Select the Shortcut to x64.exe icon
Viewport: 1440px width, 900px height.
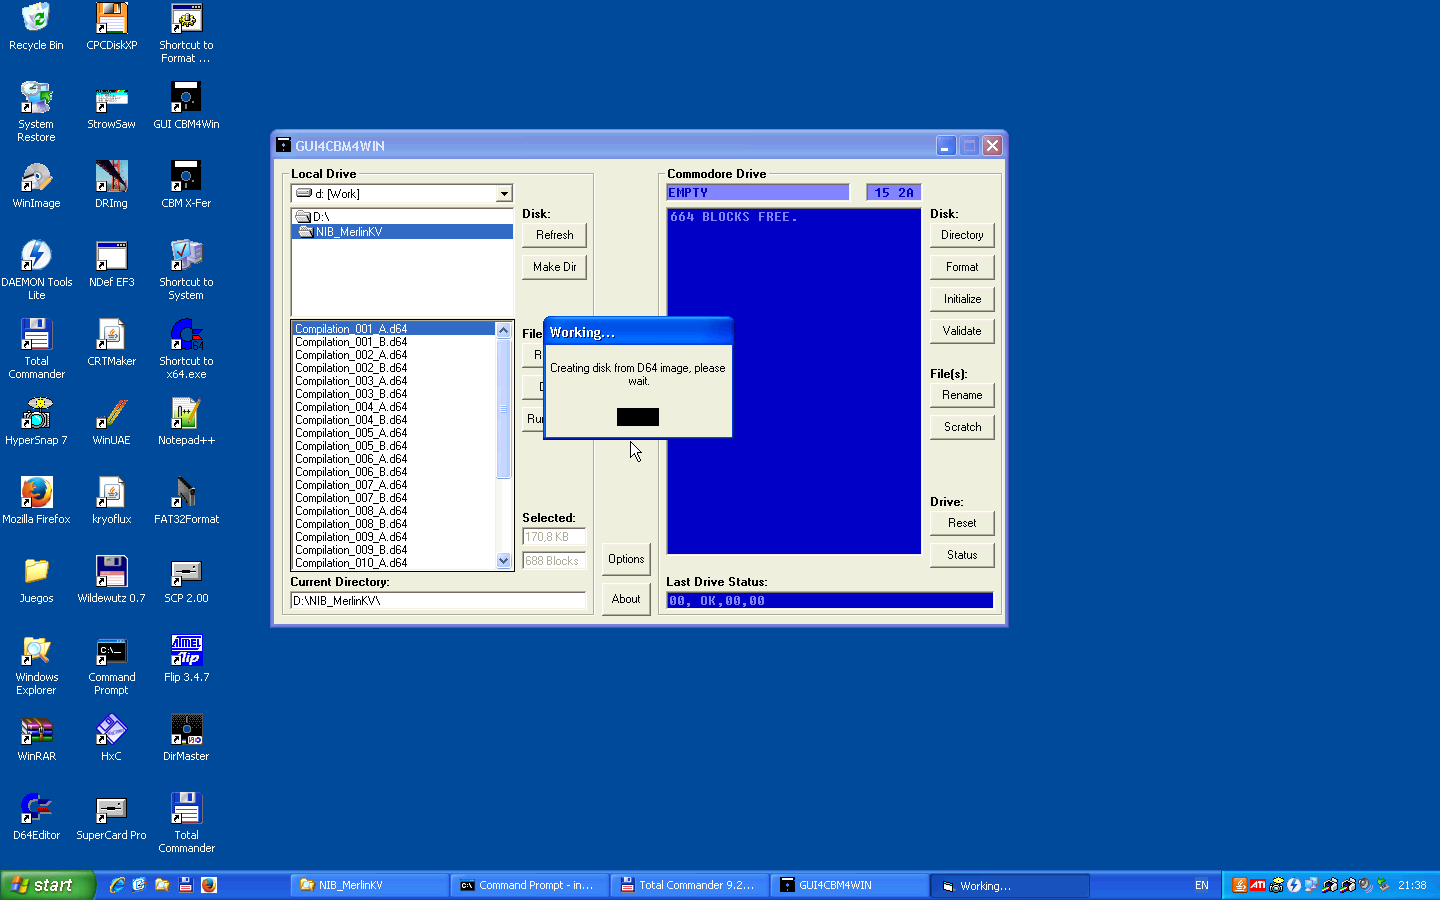pyautogui.click(x=186, y=349)
